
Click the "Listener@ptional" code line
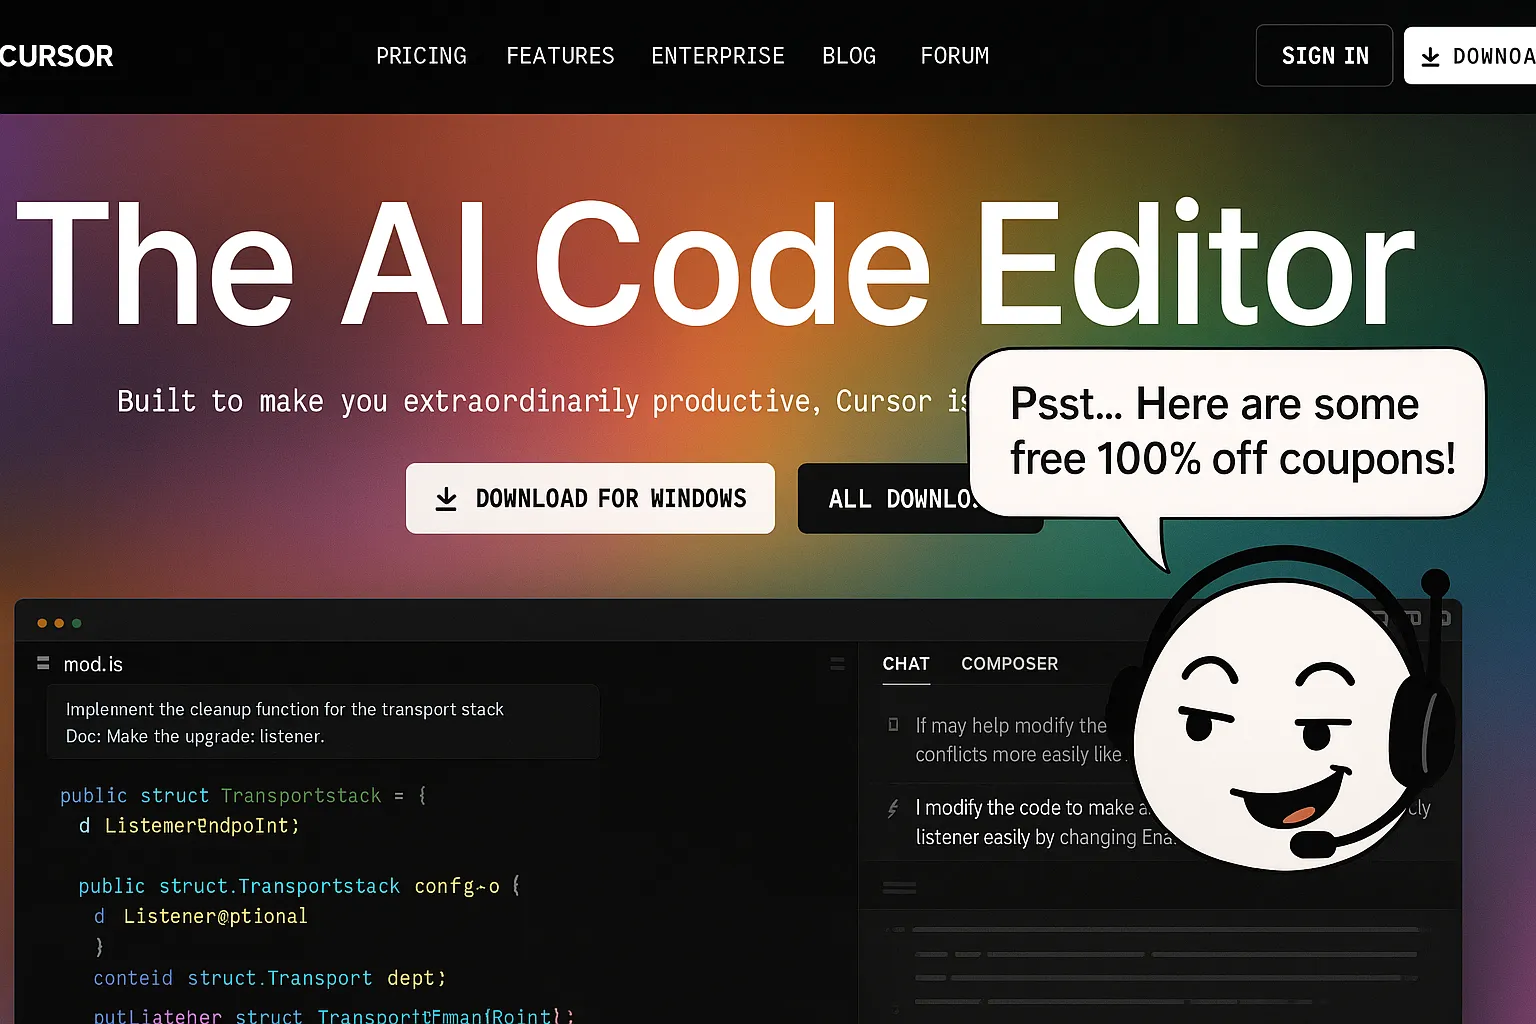click(200, 916)
